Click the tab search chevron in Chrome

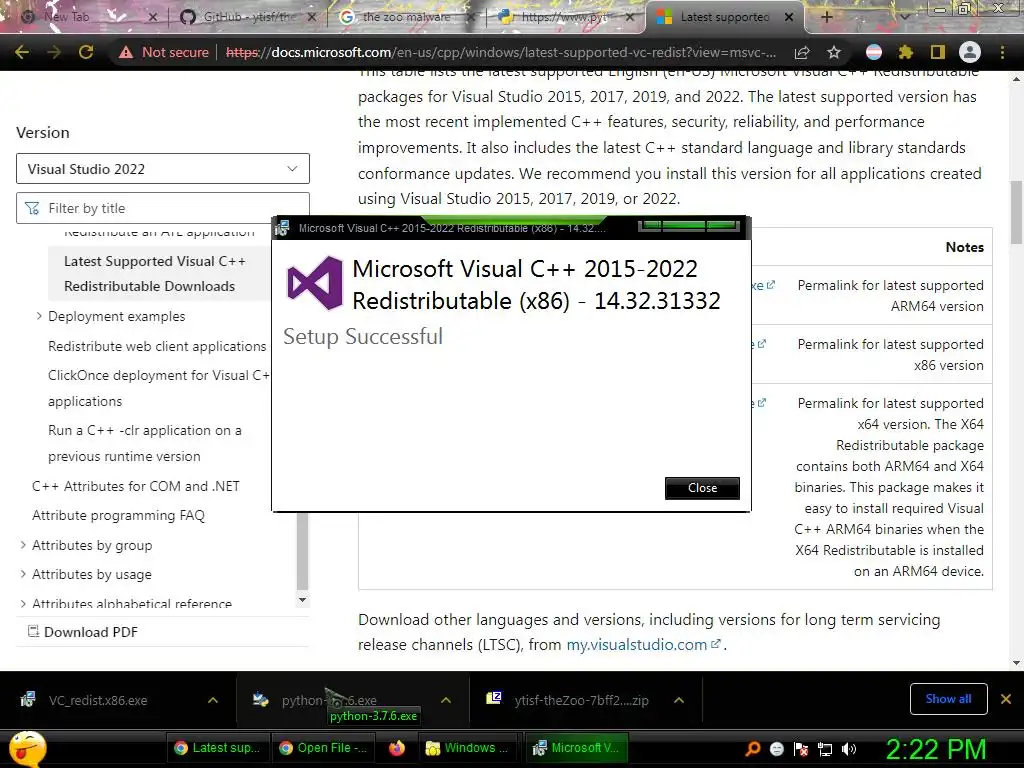(905, 17)
